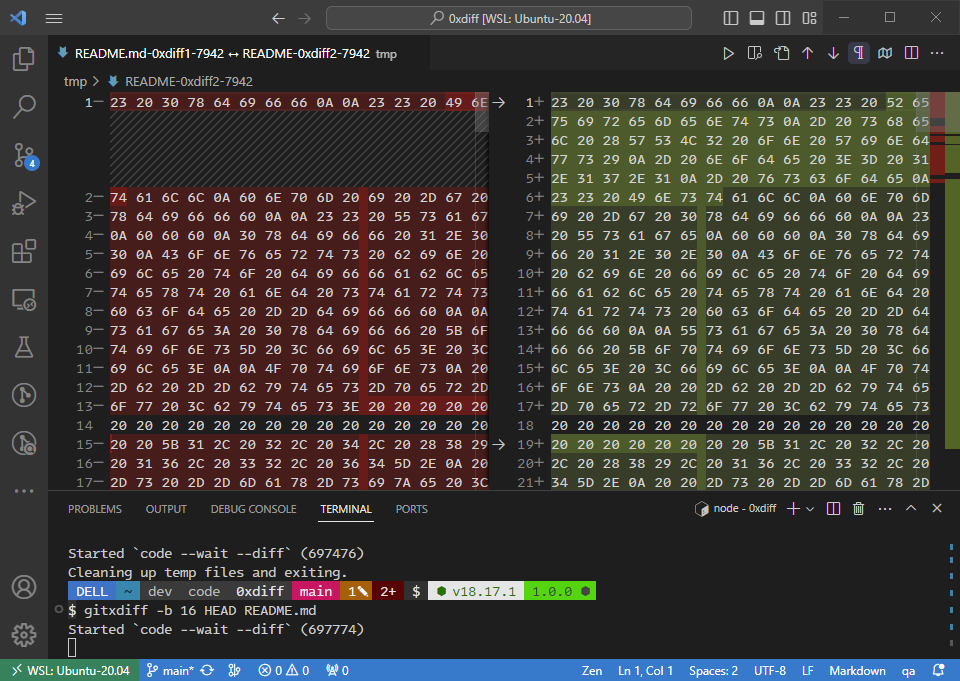Toggle Zen mode in status bar

tap(592, 671)
